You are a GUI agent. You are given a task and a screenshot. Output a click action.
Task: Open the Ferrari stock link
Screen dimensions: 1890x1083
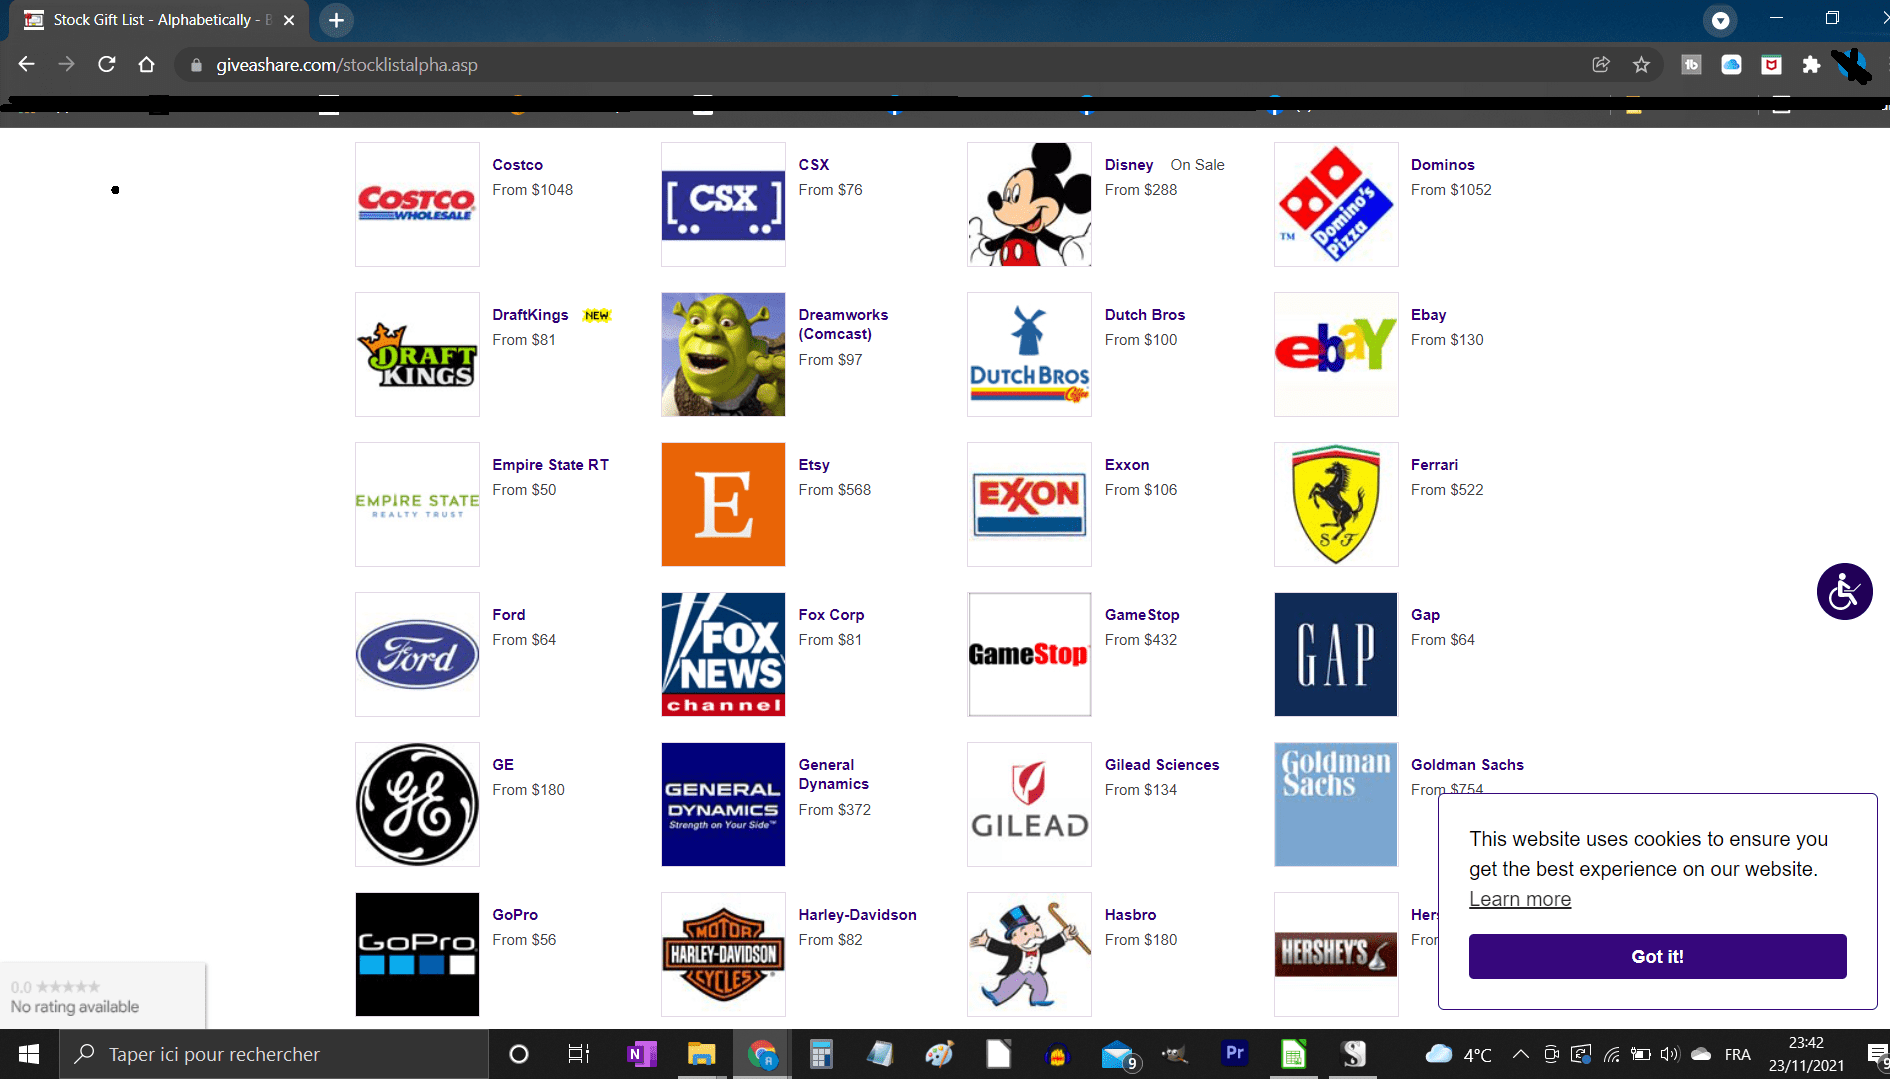pos(1434,465)
